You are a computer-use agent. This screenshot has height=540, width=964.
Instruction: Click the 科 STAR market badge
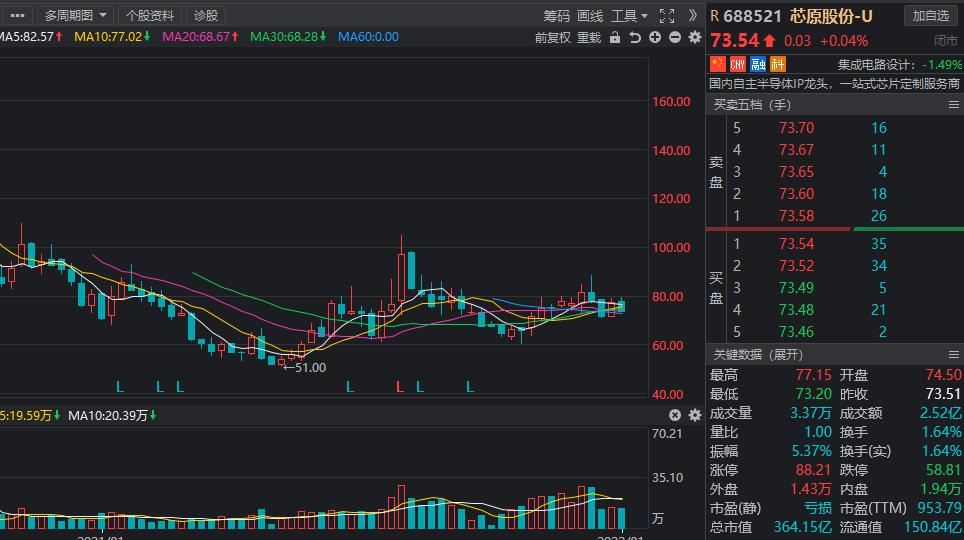point(778,64)
